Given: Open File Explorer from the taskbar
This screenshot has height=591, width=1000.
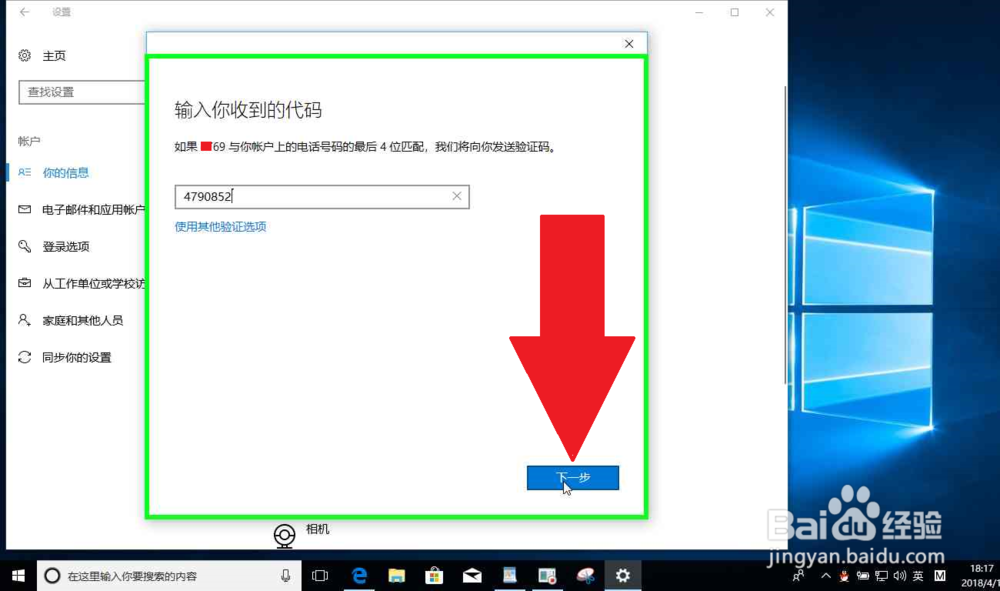Looking at the screenshot, I should [396, 575].
